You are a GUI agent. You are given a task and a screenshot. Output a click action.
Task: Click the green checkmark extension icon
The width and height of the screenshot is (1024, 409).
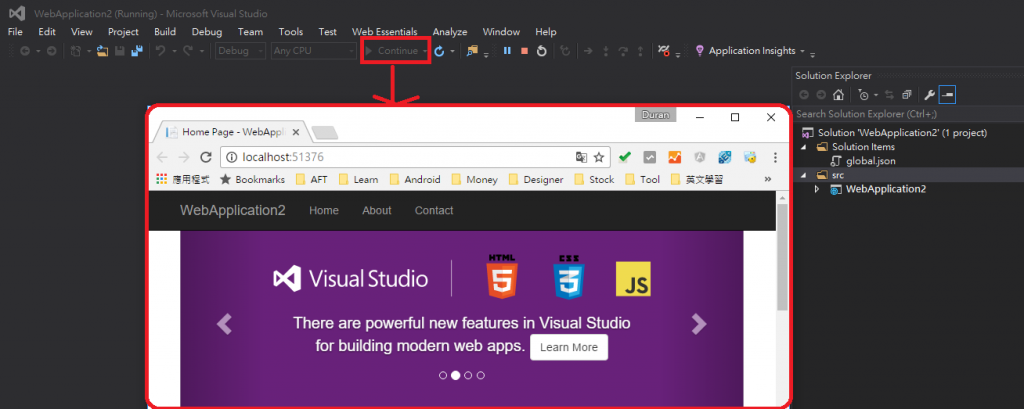(x=625, y=157)
